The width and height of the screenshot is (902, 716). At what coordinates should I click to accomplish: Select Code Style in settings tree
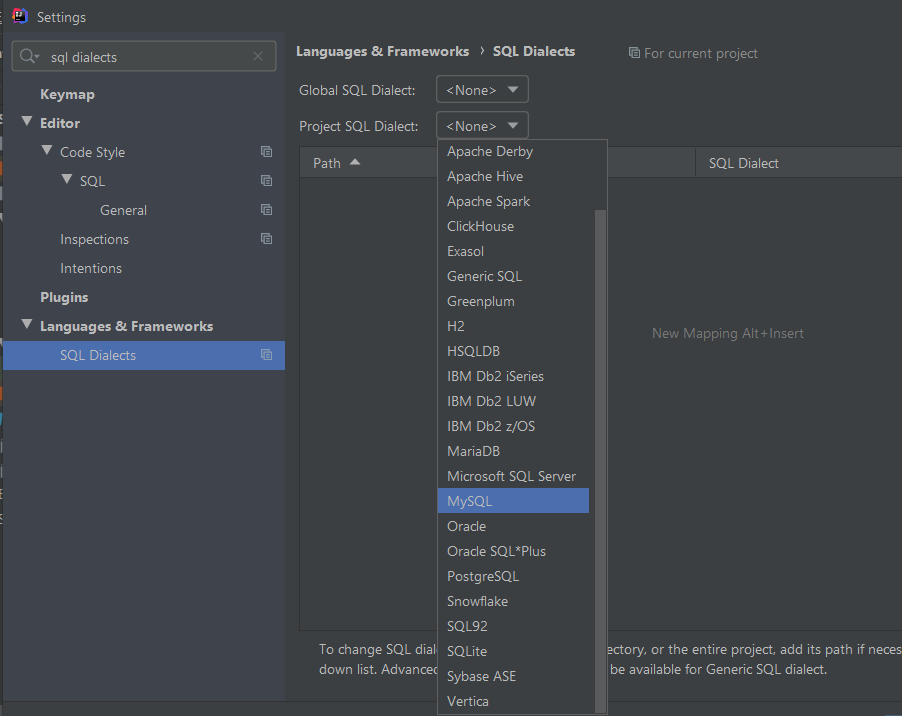tap(93, 152)
